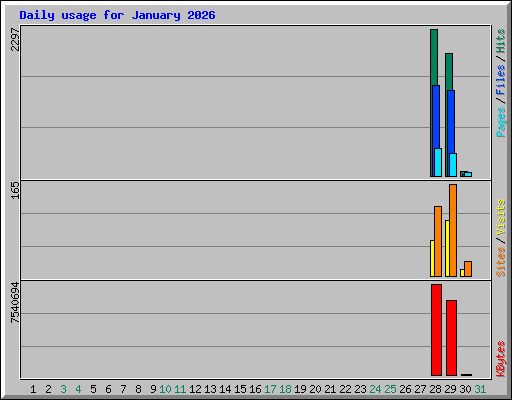The image size is (512, 400).
Task: Click the blue 'Files' legend label
Action: click(500, 80)
